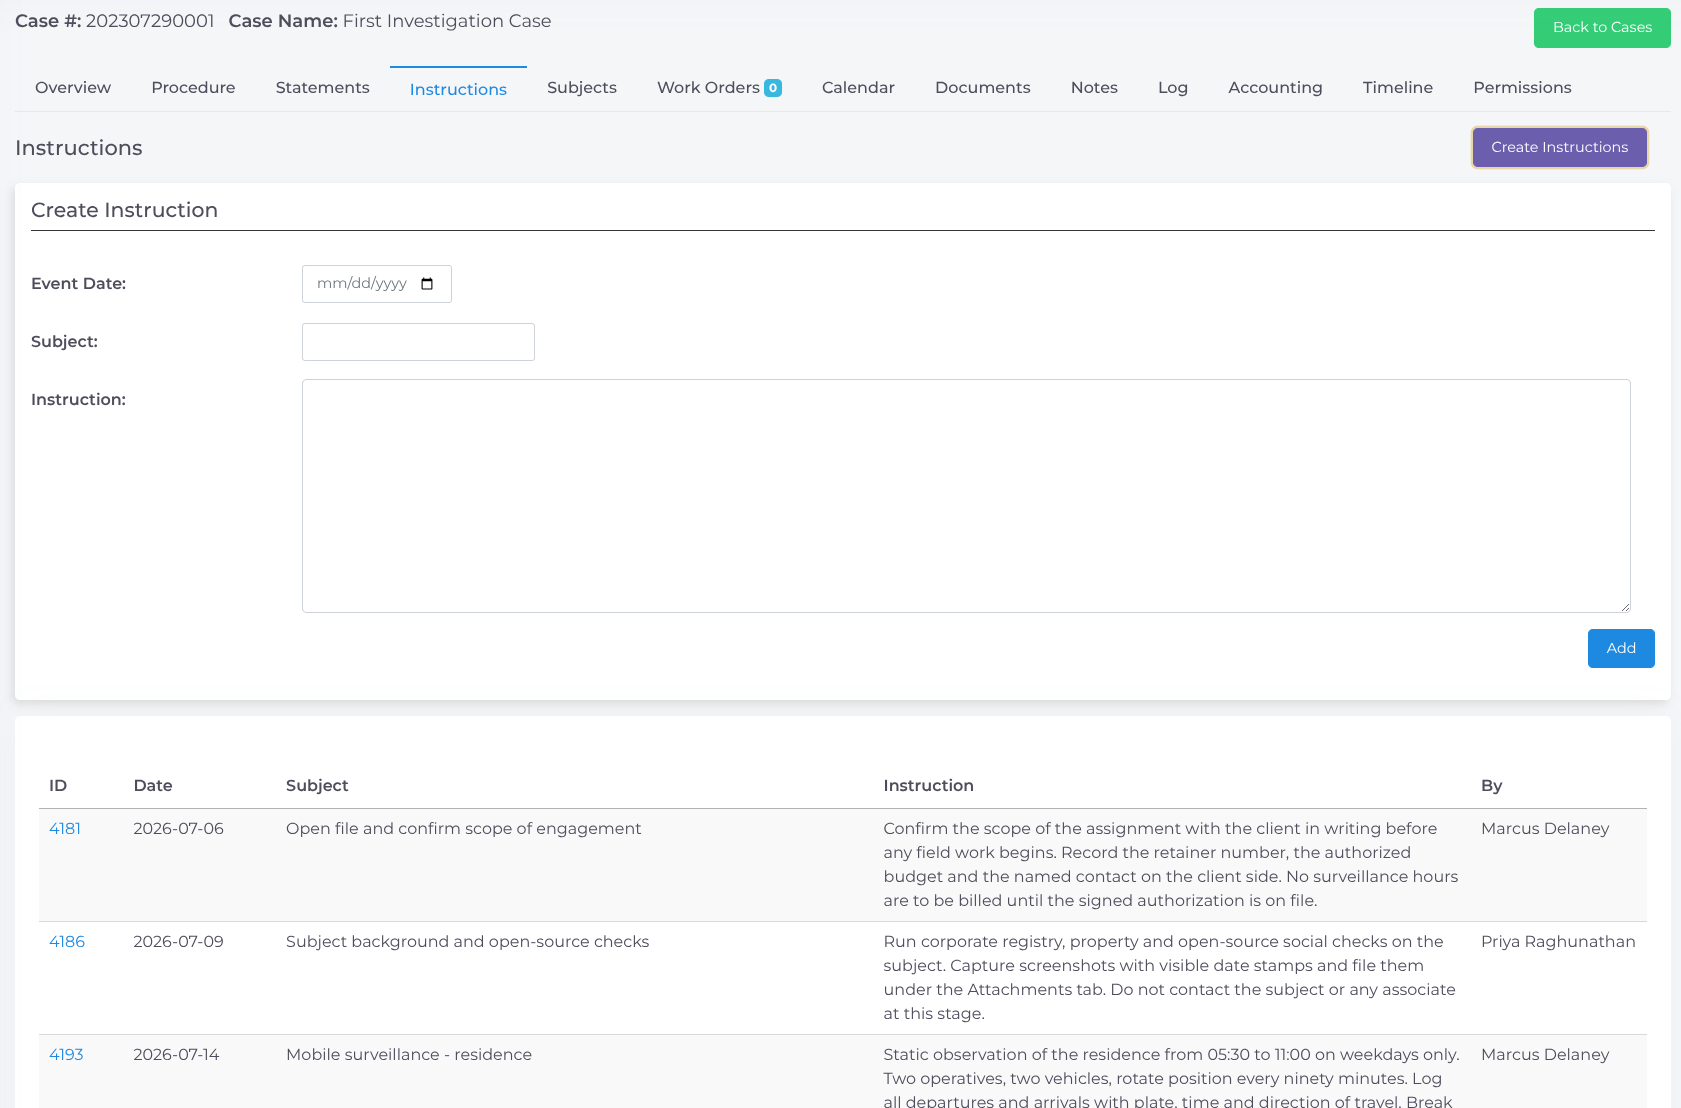Open the Notes tab
The height and width of the screenshot is (1108, 1681).
[x=1094, y=88]
